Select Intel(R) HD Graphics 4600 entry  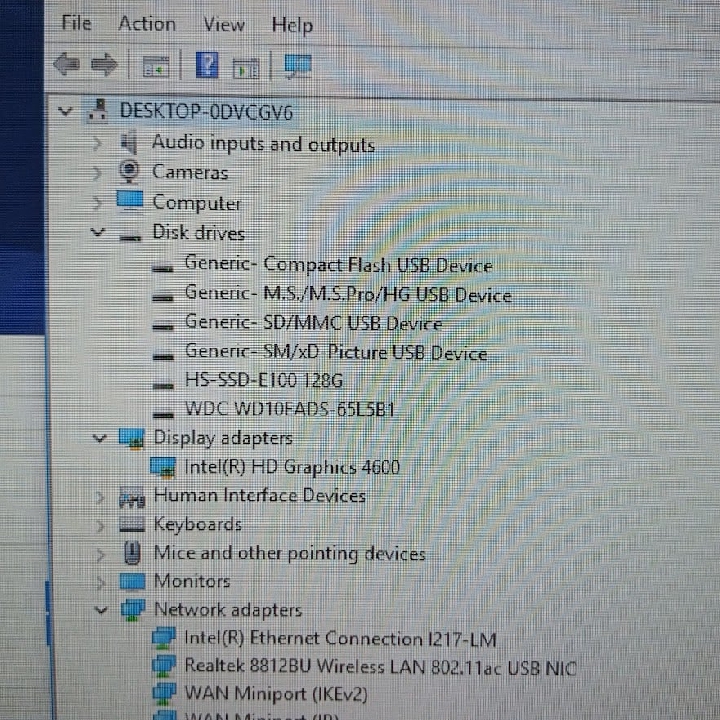pyautogui.click(x=292, y=467)
